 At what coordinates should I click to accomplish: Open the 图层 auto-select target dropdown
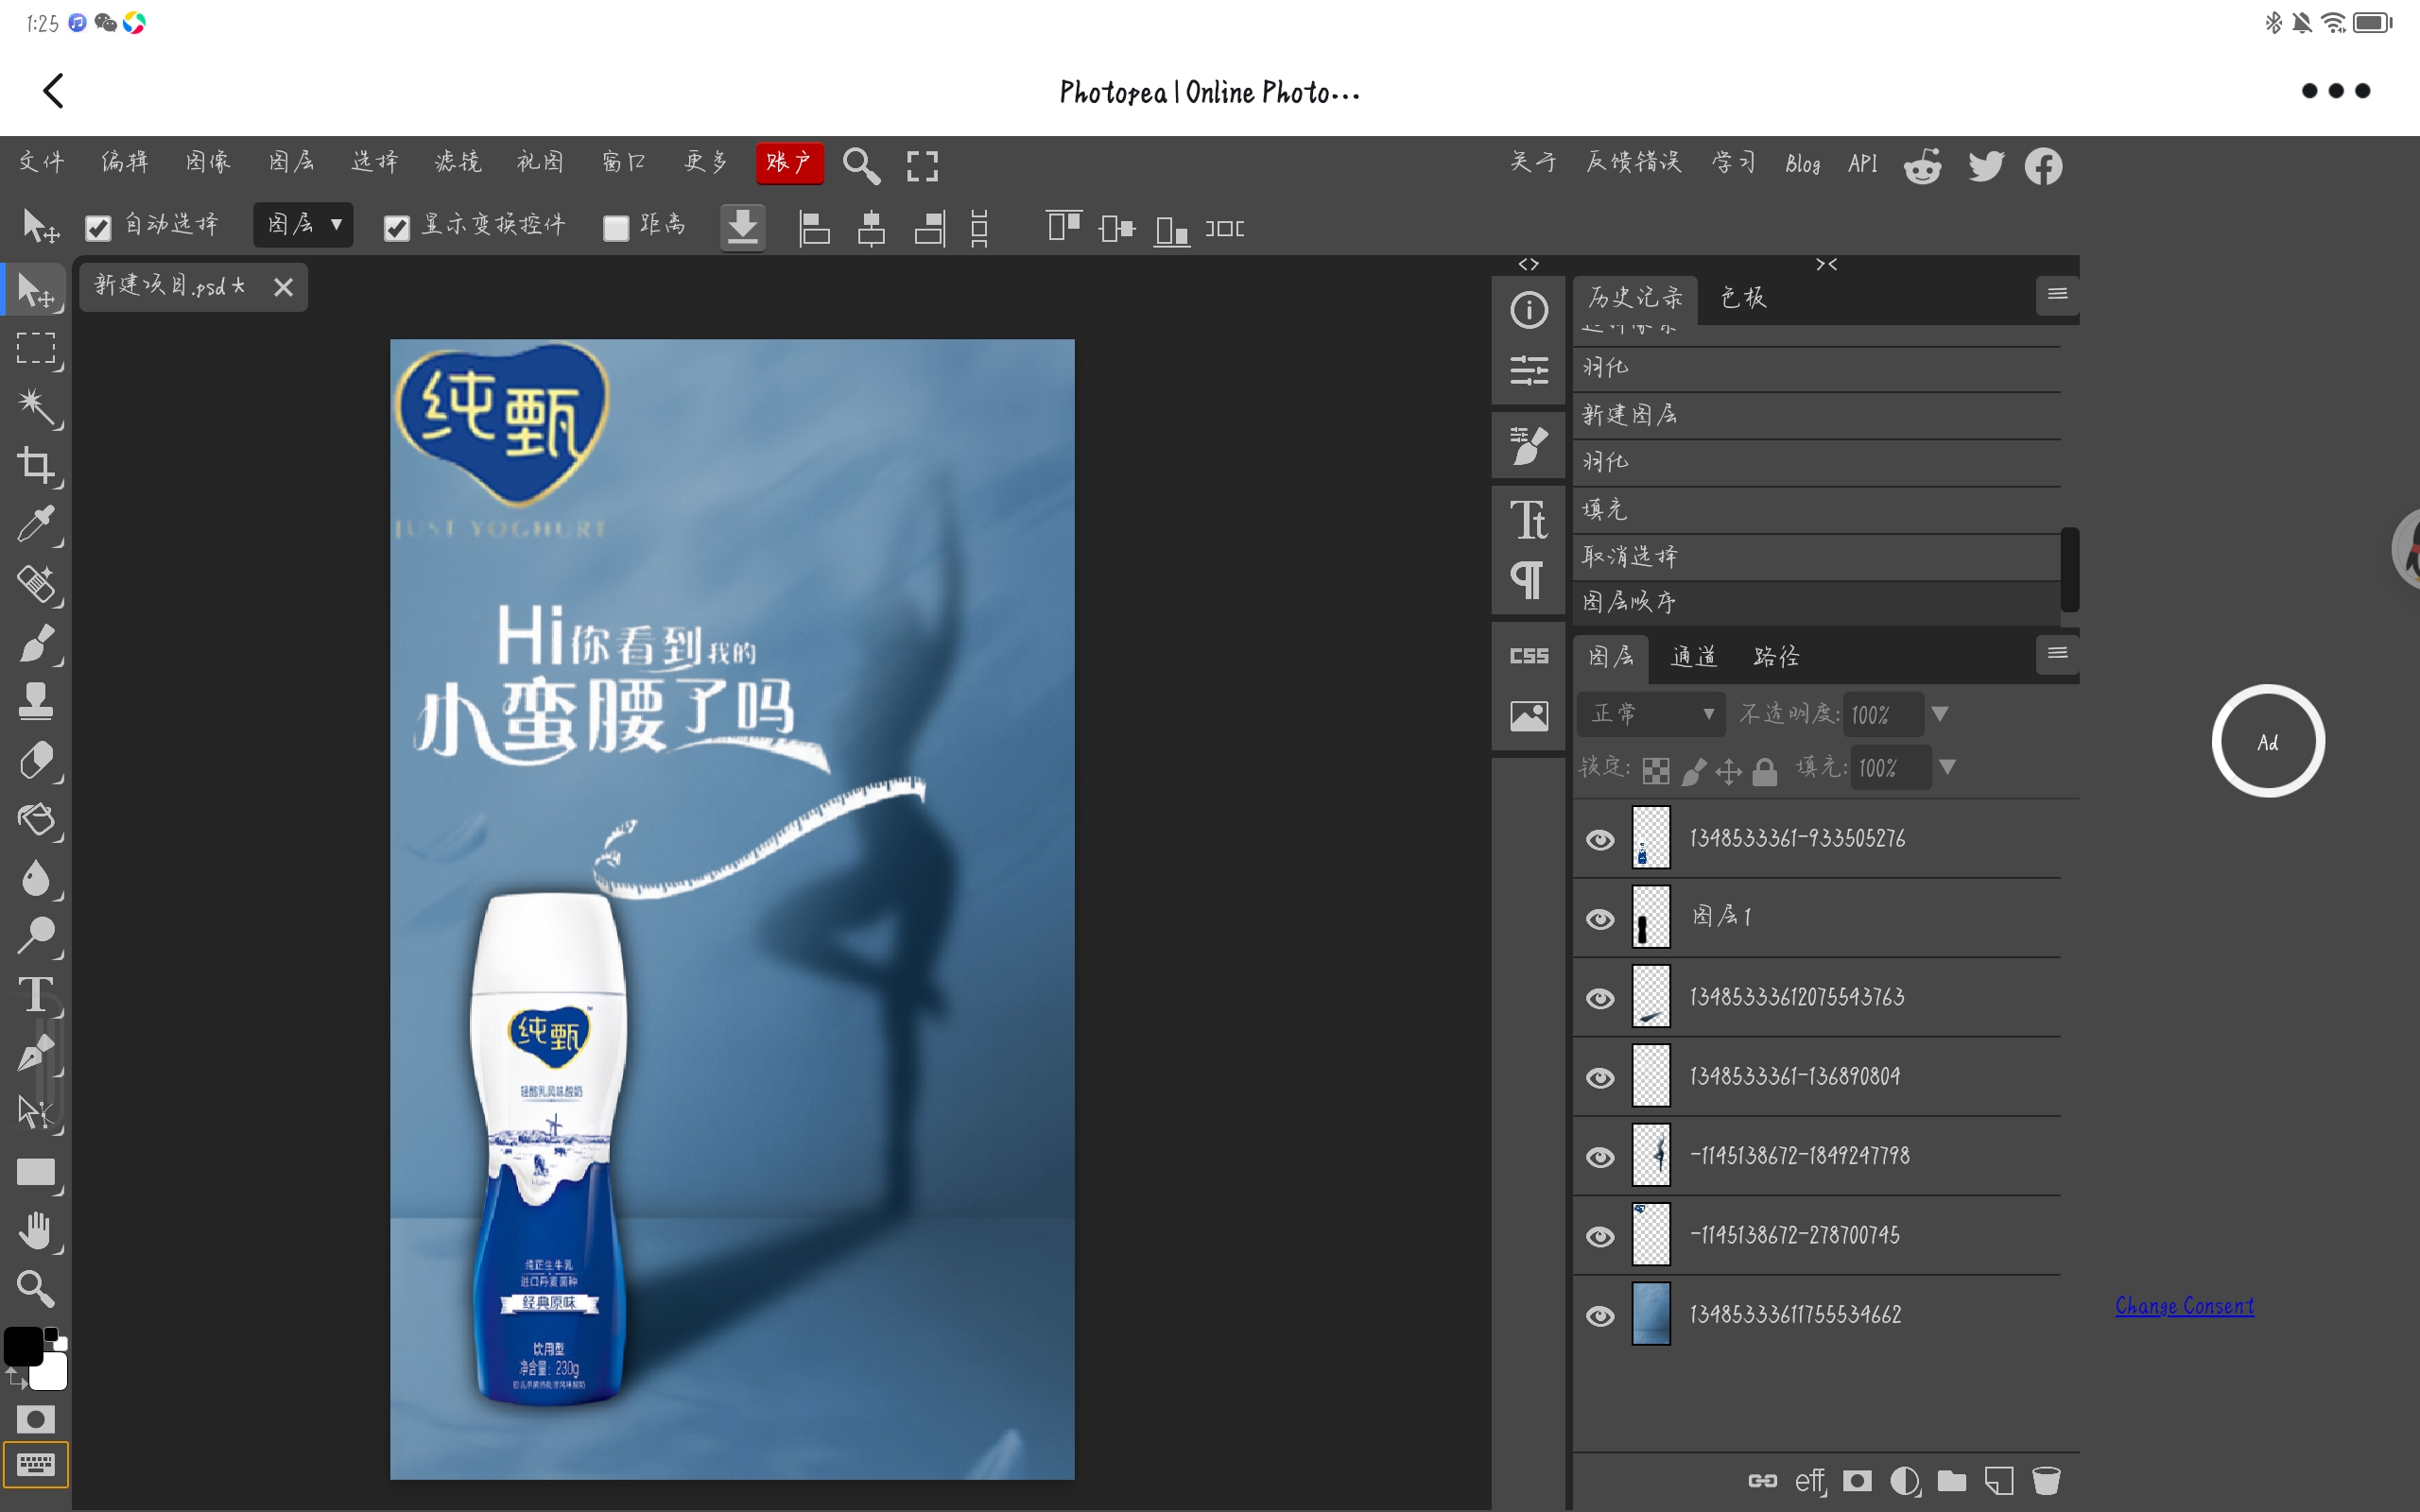[303, 225]
